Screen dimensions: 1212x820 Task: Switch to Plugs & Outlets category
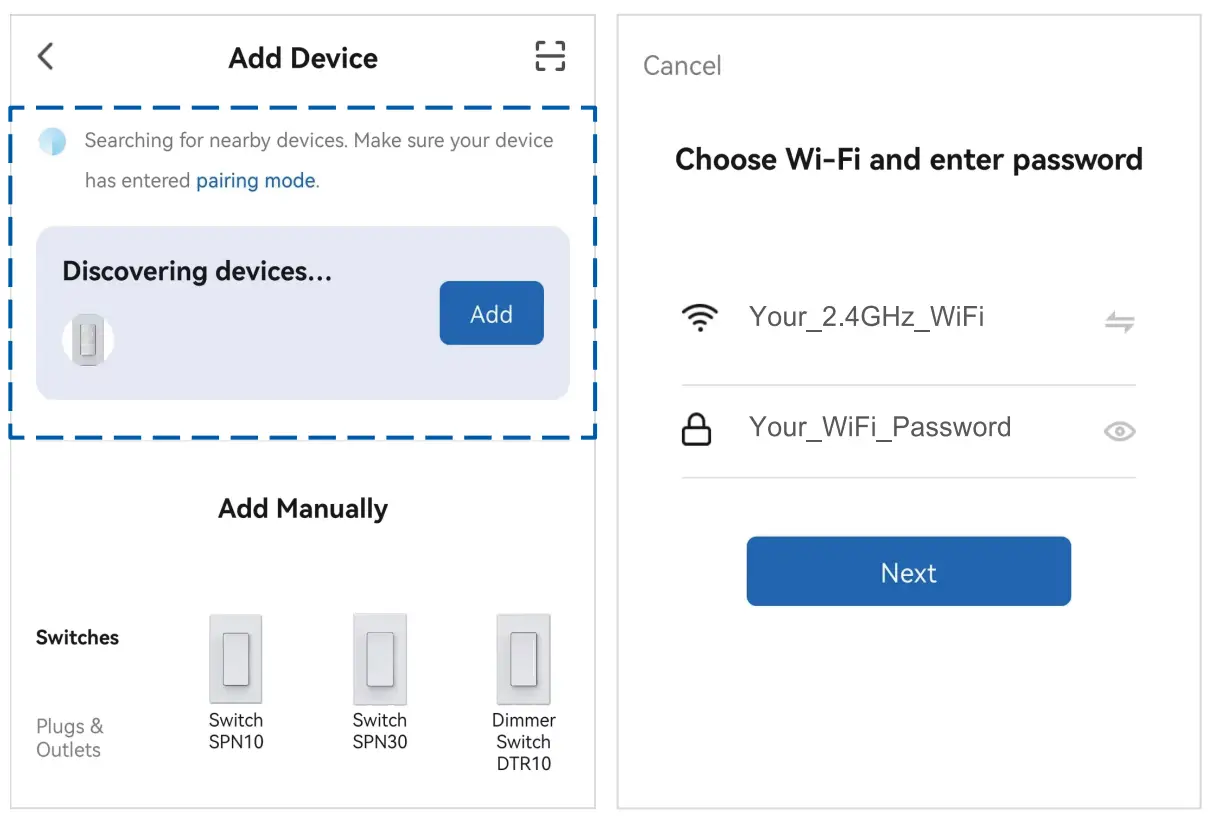(x=69, y=738)
